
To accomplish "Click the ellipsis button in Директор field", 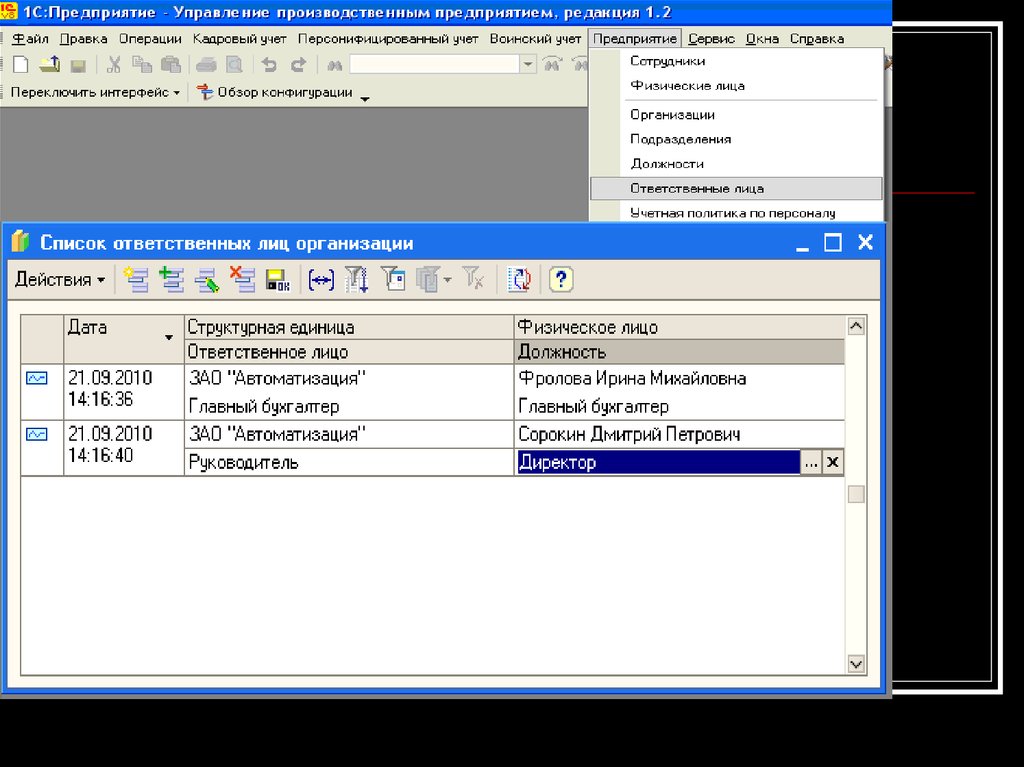I will [x=811, y=462].
